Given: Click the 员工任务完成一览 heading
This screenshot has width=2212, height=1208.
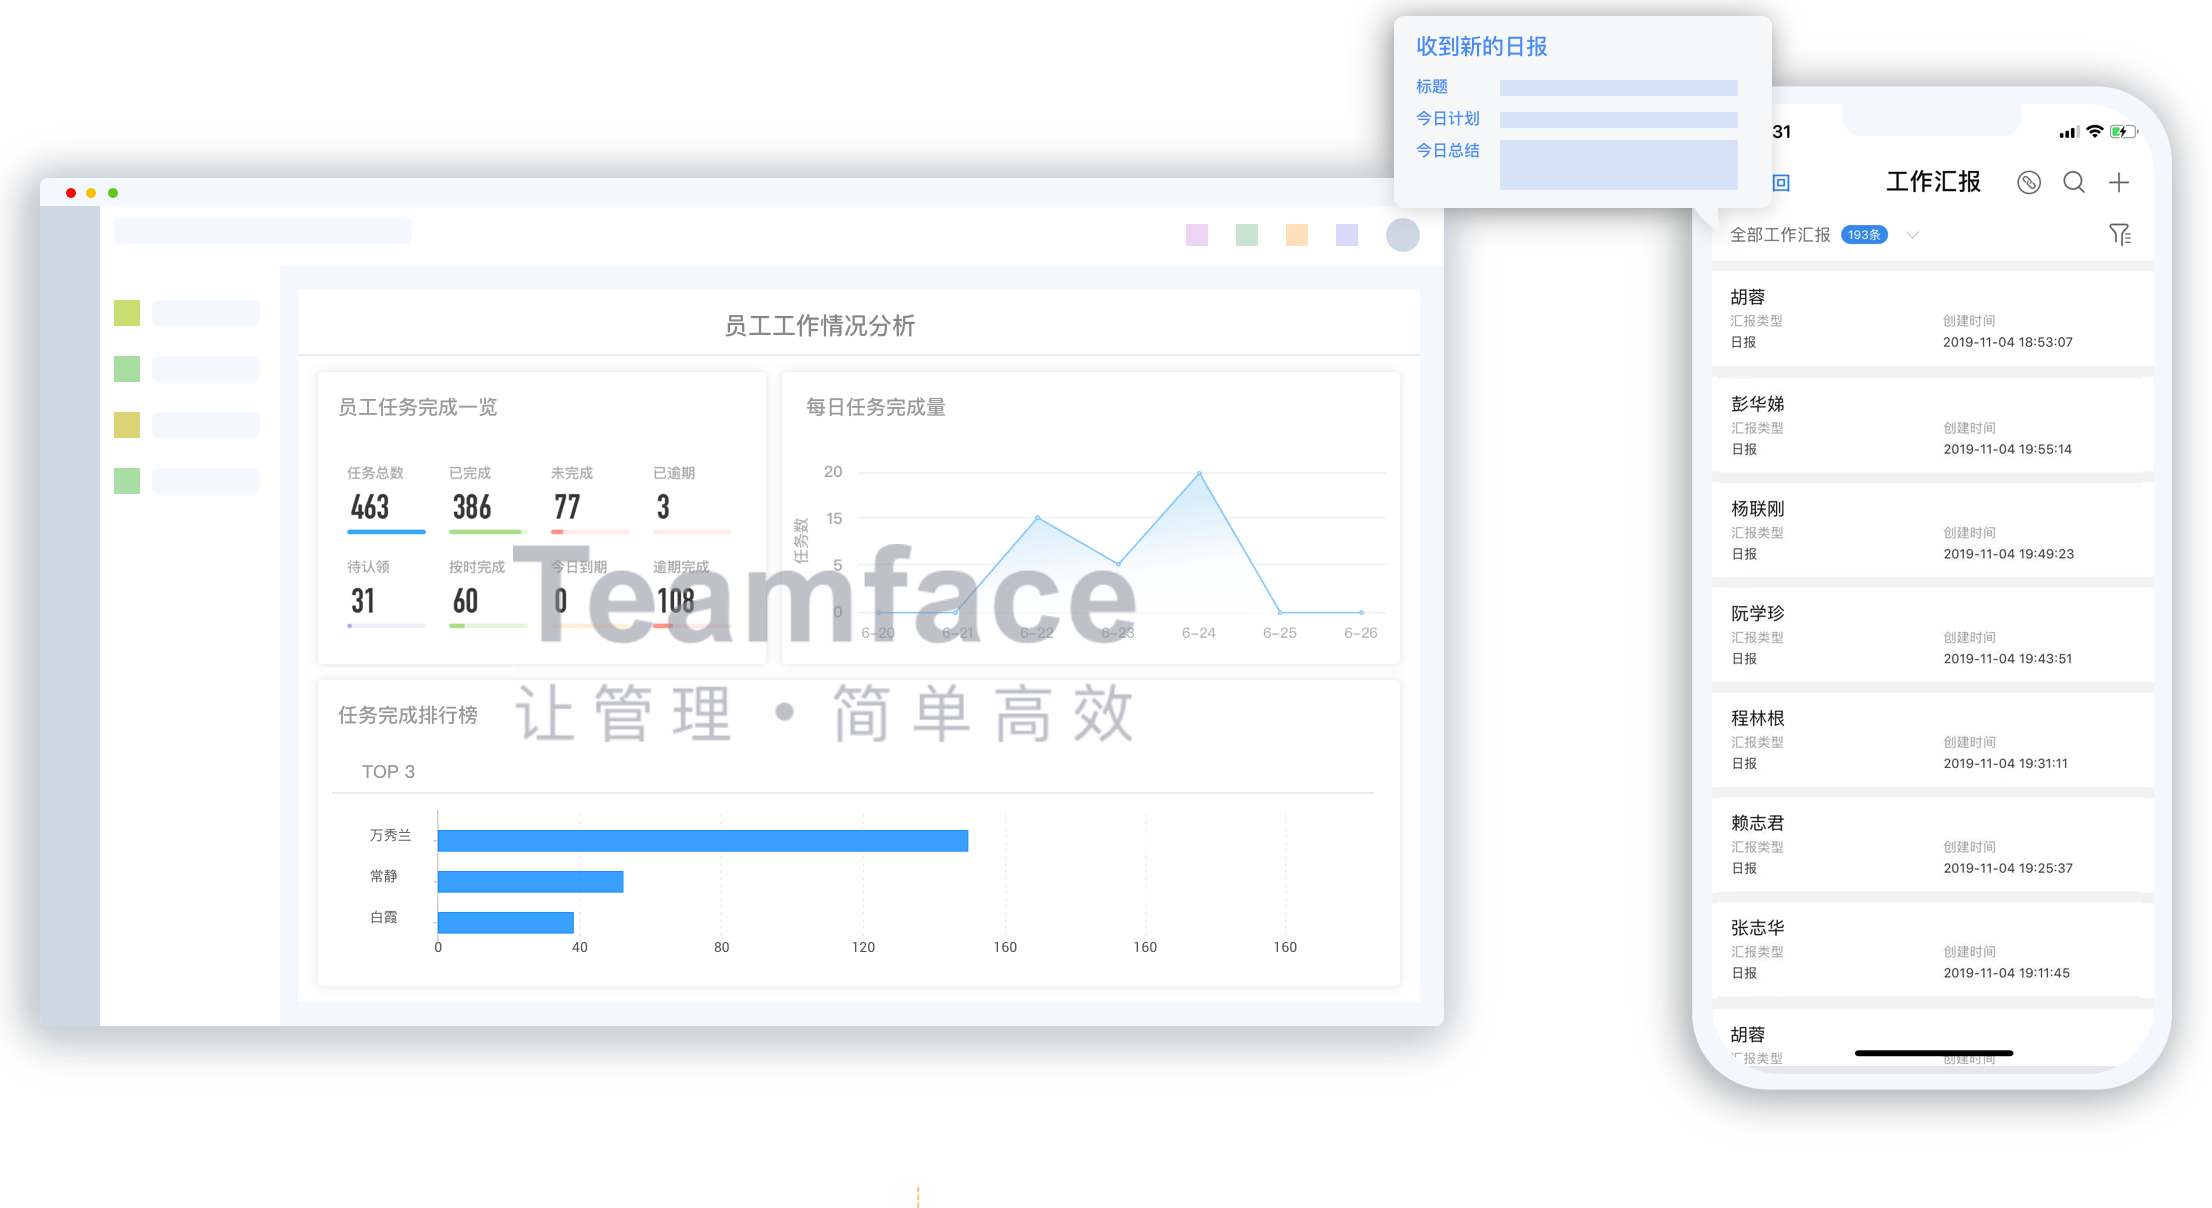Looking at the screenshot, I should pyautogui.click(x=417, y=407).
